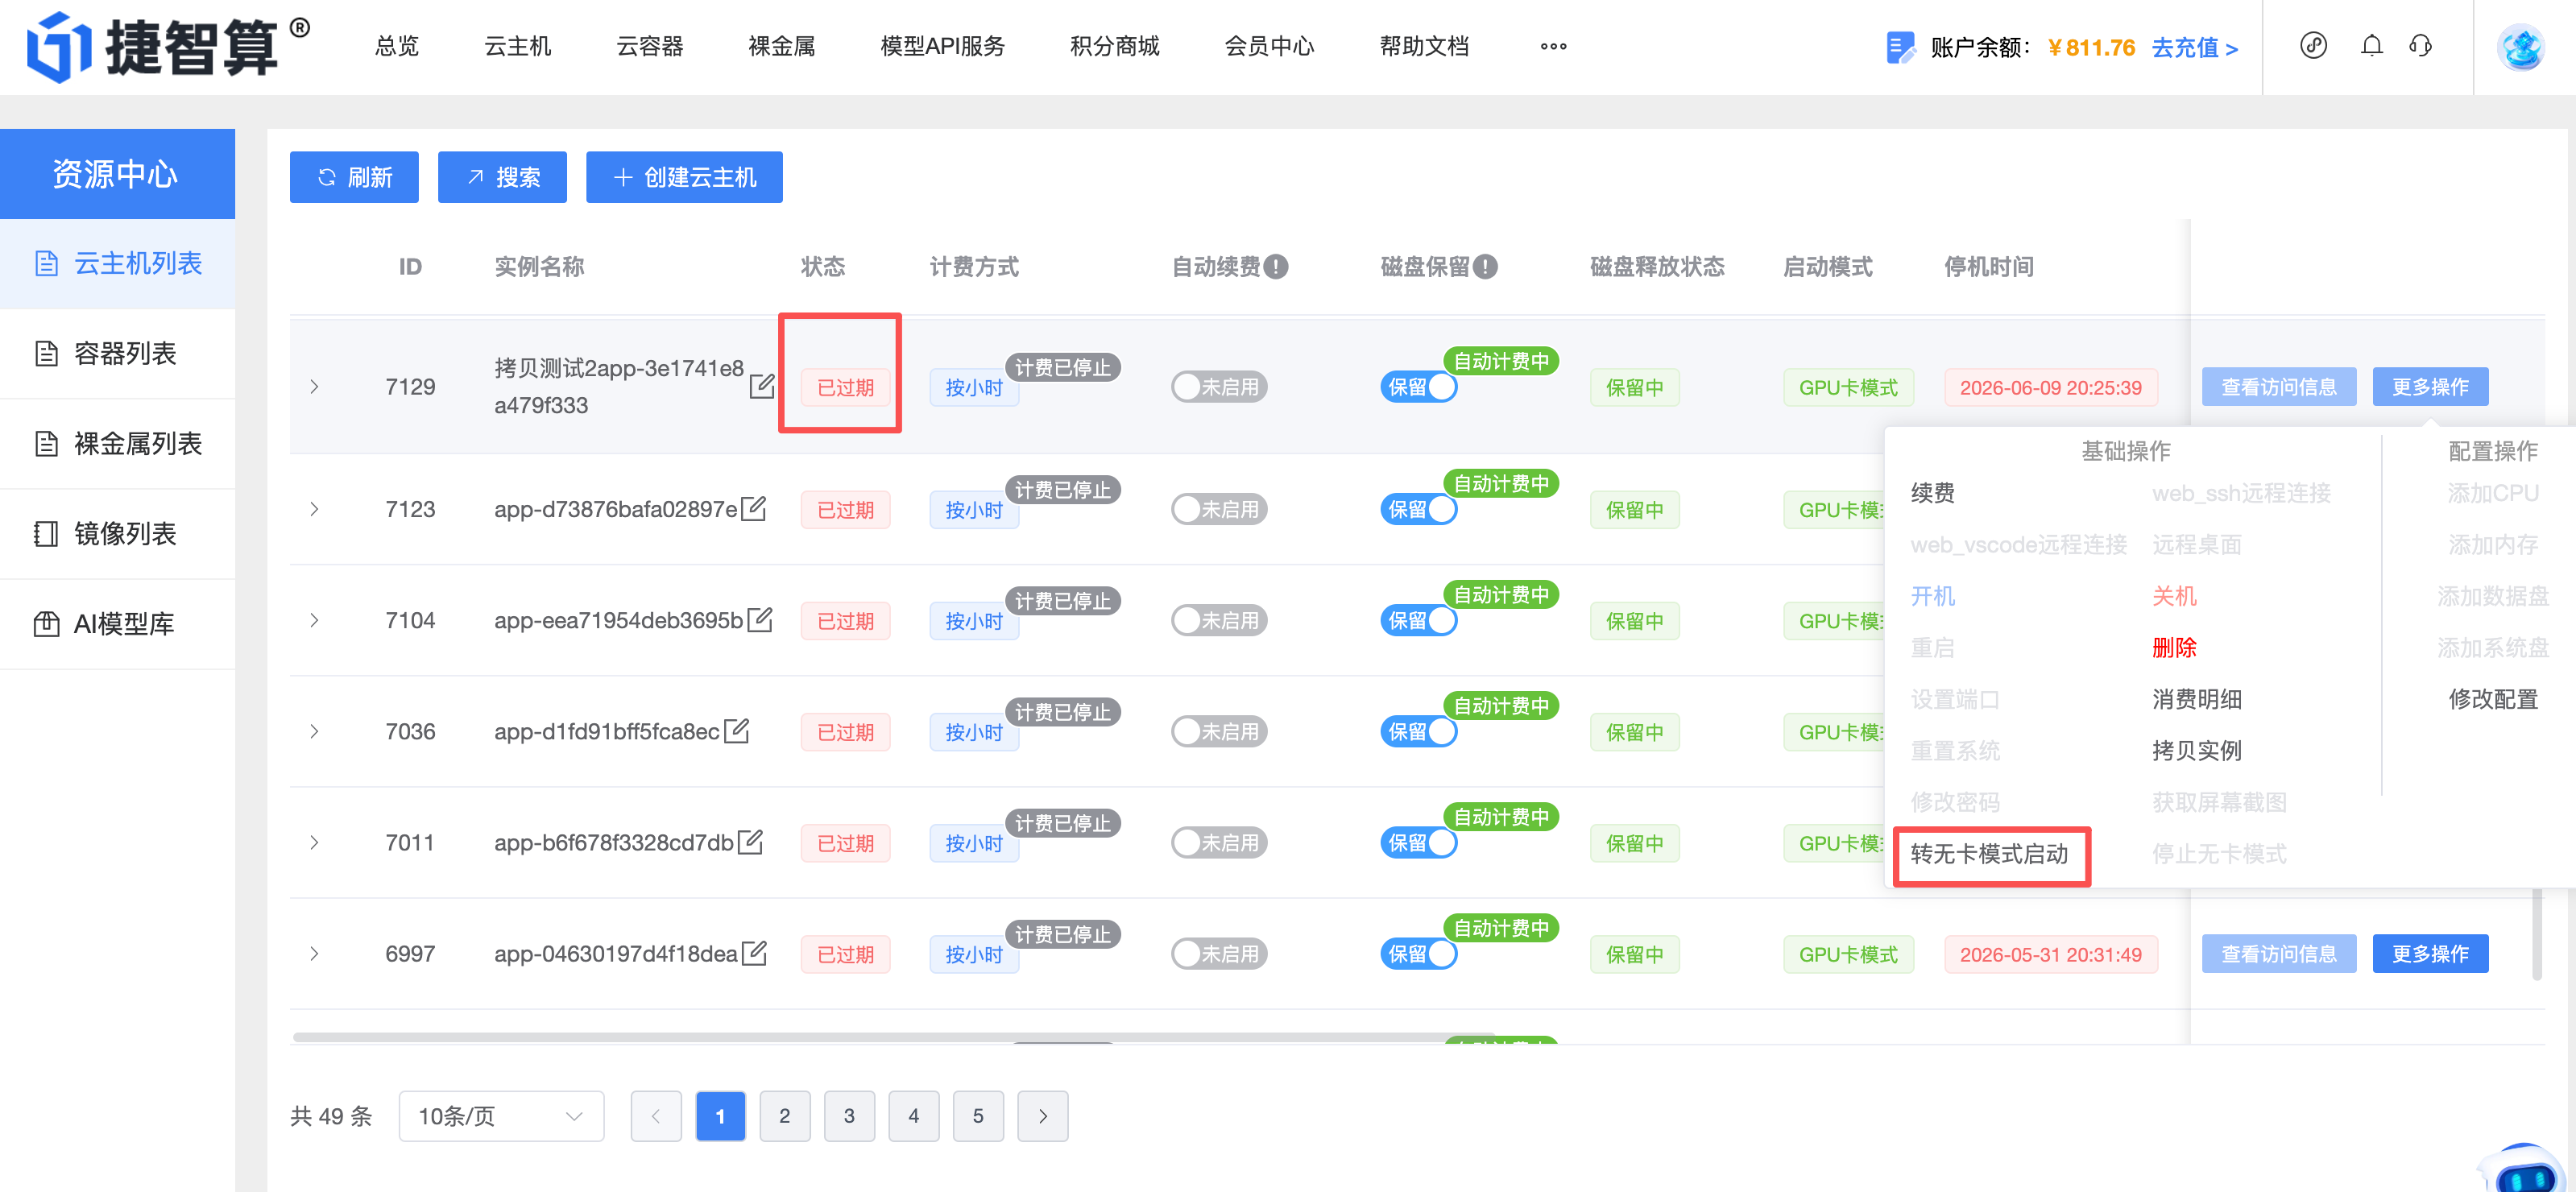The image size is (2576, 1192).
Task: Click the 自动续费 info icon
Action: click(x=1276, y=267)
